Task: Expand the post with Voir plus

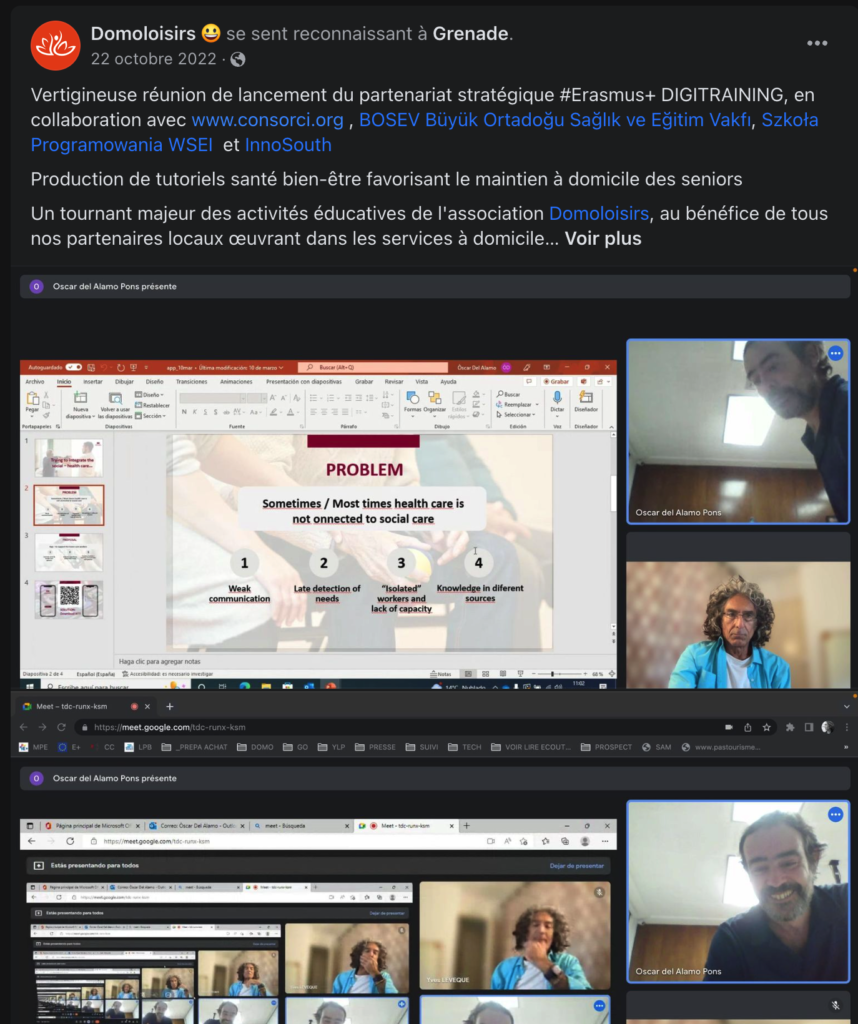Action: click(x=603, y=239)
